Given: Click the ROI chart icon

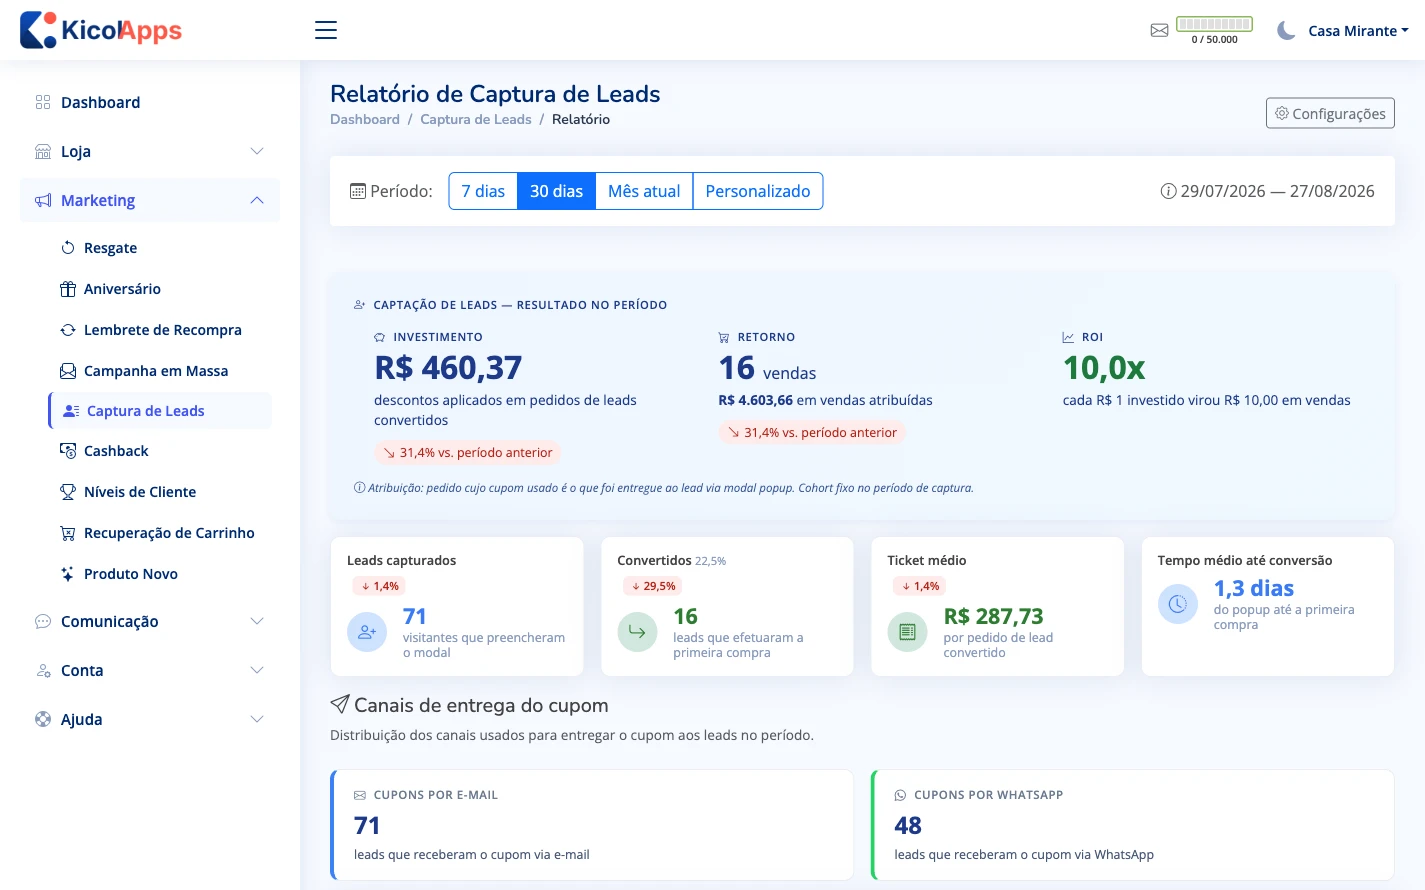Looking at the screenshot, I should (x=1068, y=337).
